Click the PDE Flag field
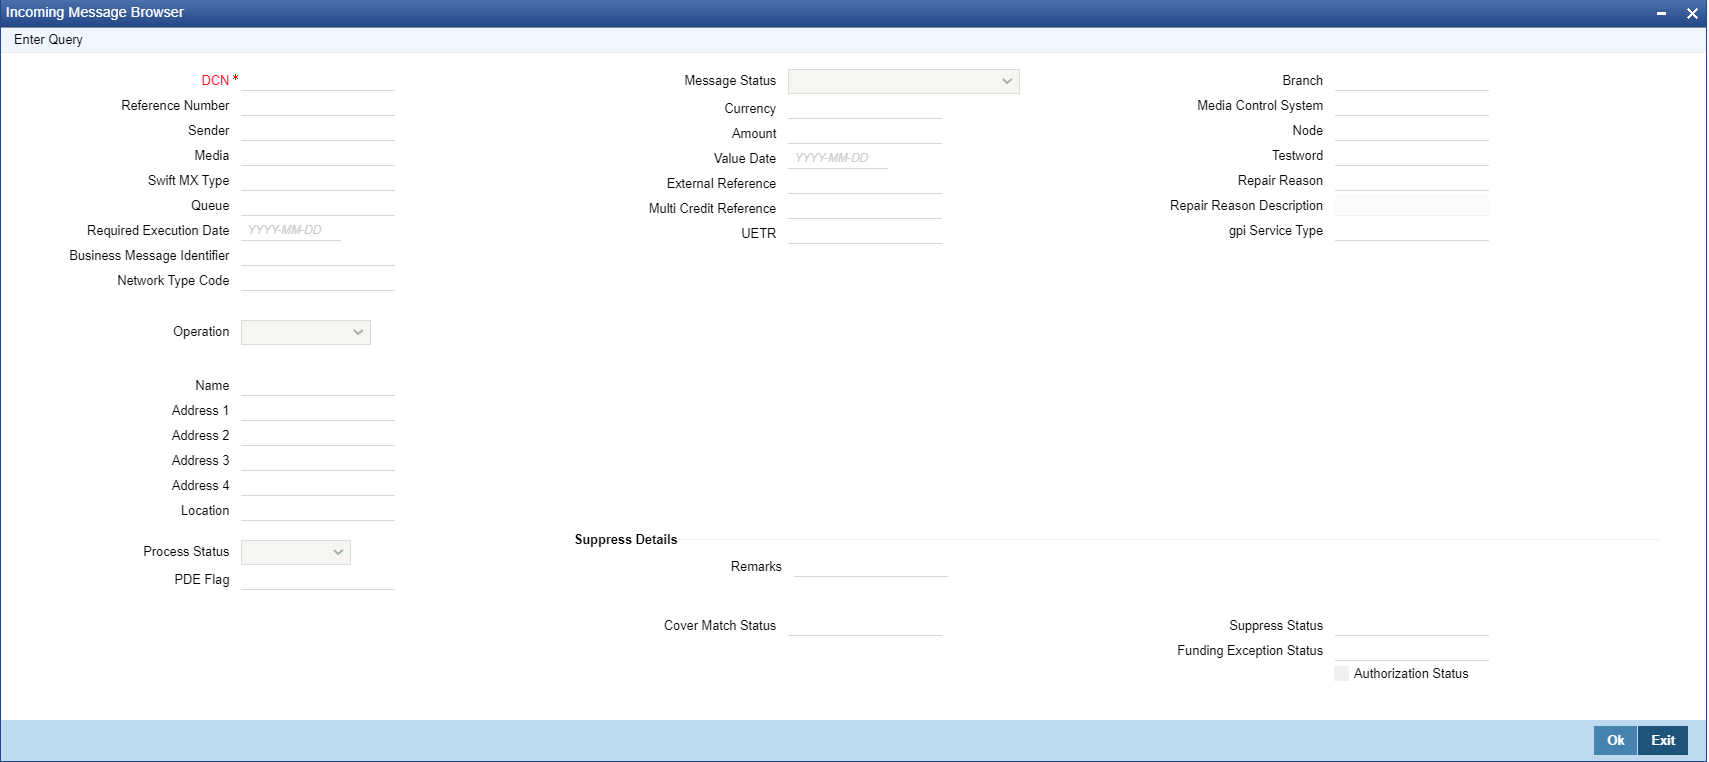This screenshot has height=762, width=1709. [x=318, y=580]
